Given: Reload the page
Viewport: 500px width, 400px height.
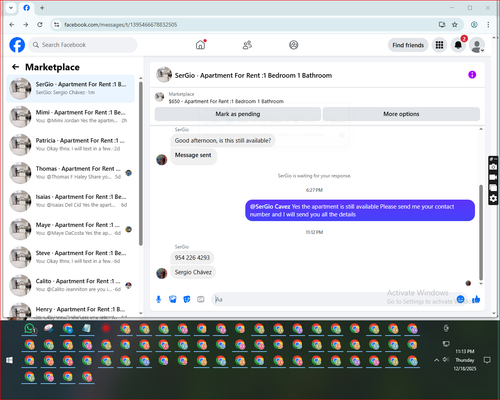Looking at the screenshot, I should tap(40, 25).
